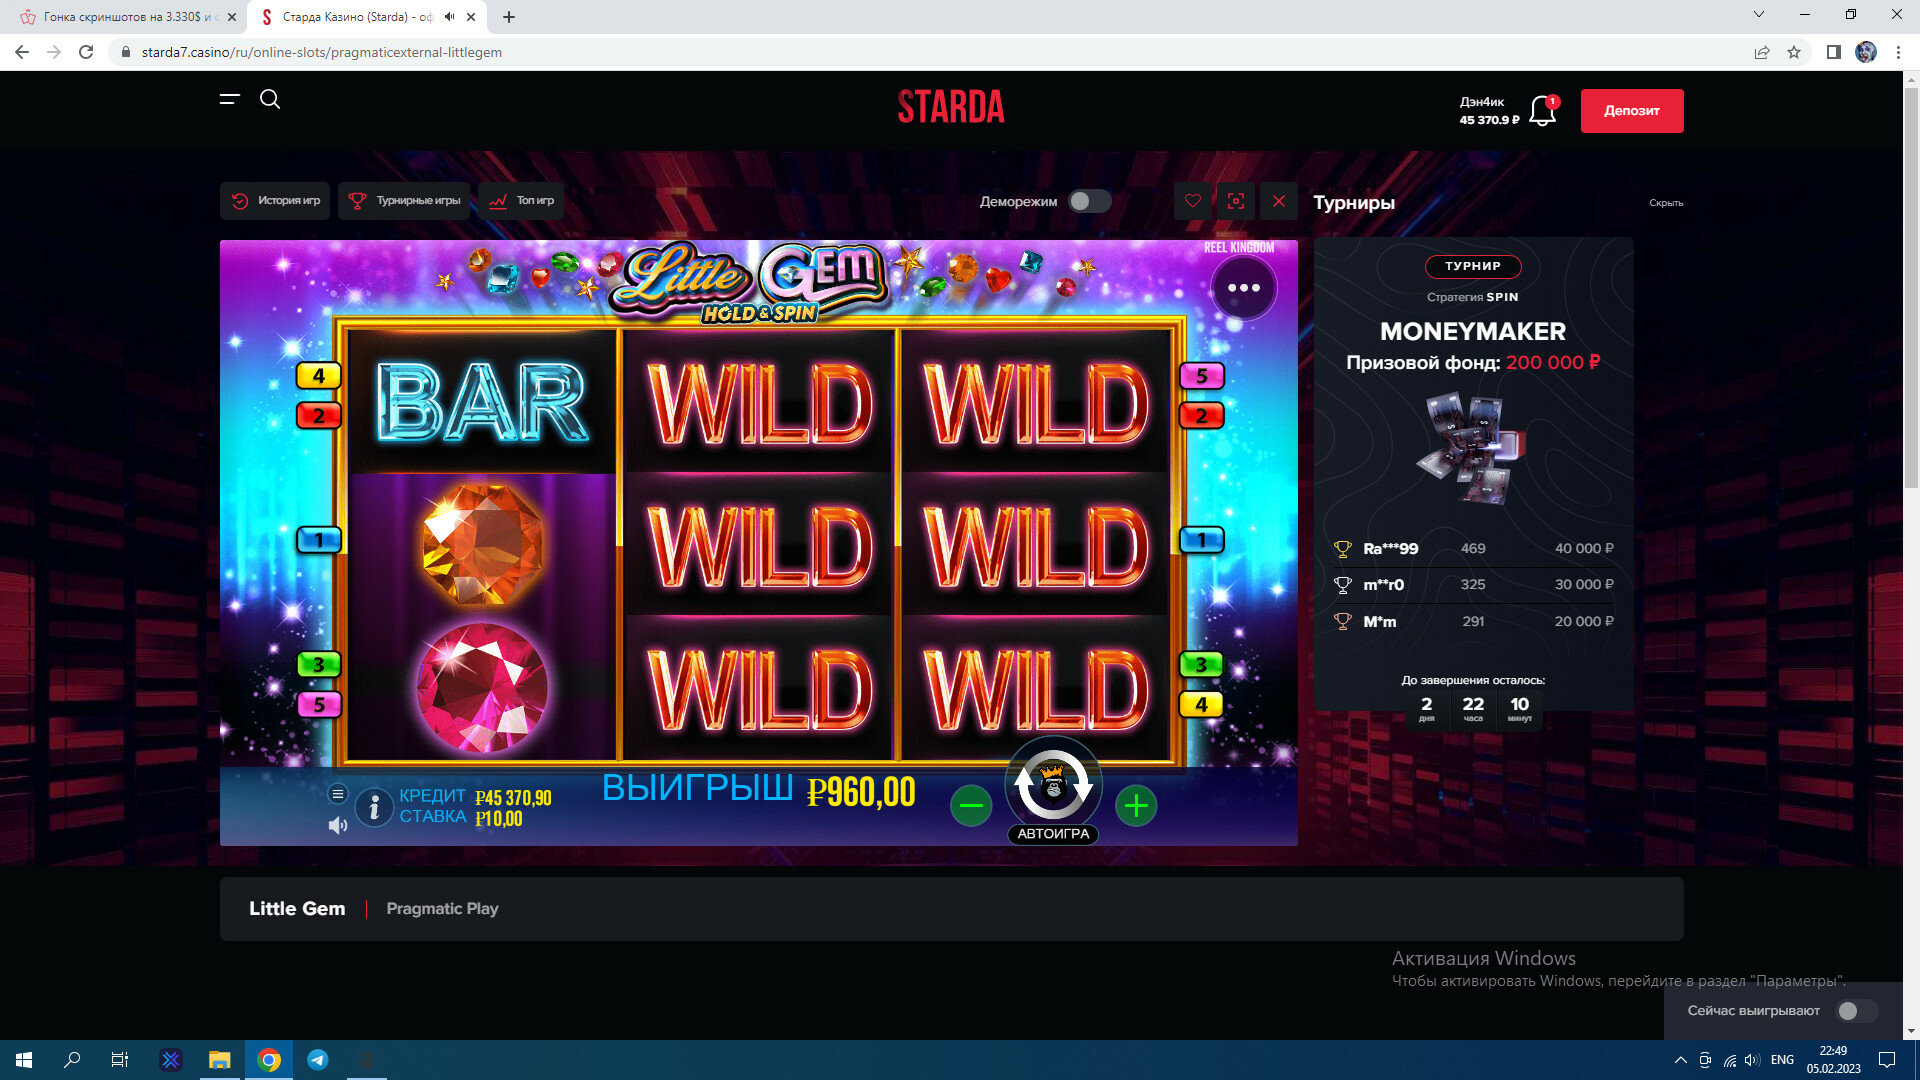Open notifications bell icon
The height and width of the screenshot is (1080, 1920).
1542,111
